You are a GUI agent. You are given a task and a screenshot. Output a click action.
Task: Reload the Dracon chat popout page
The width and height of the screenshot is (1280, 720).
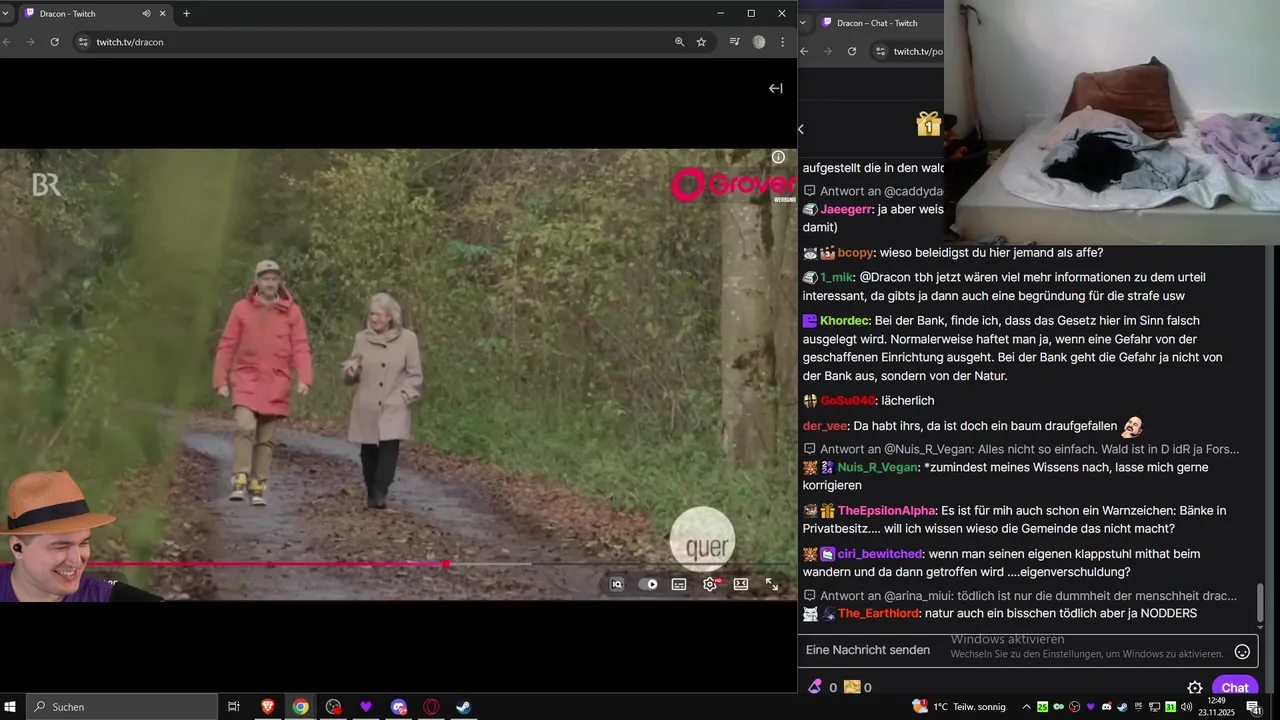pyautogui.click(x=851, y=51)
